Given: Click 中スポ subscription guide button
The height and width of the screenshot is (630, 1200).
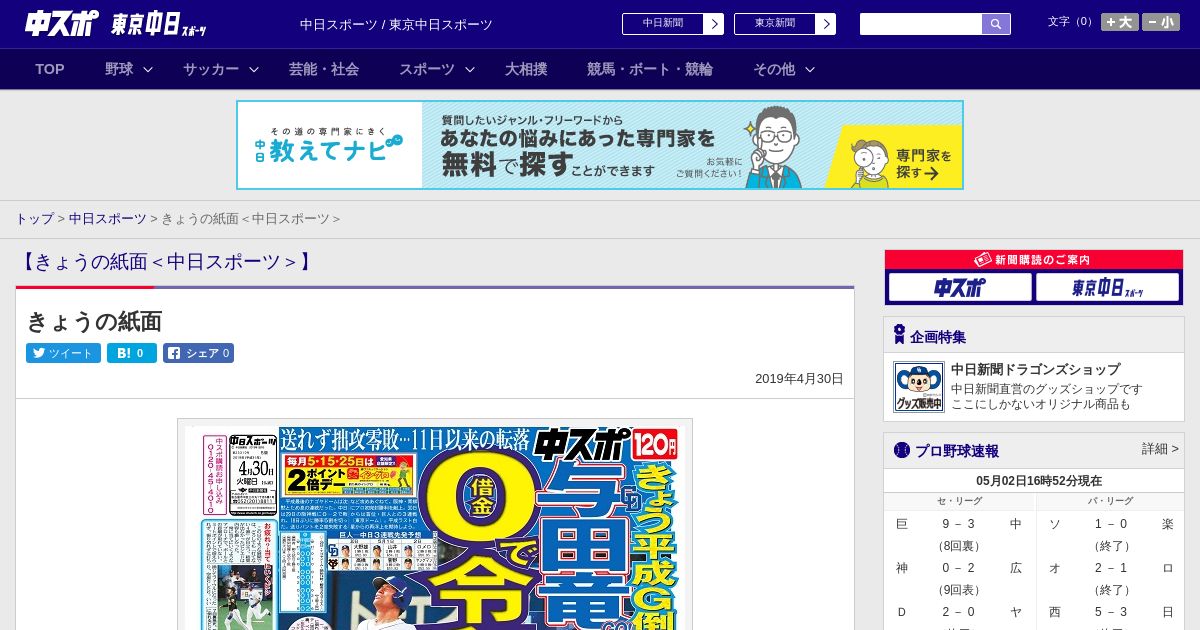Looking at the screenshot, I should [960, 288].
